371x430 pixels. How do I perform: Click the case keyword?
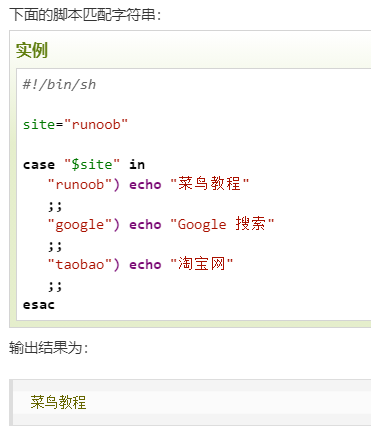coord(39,165)
